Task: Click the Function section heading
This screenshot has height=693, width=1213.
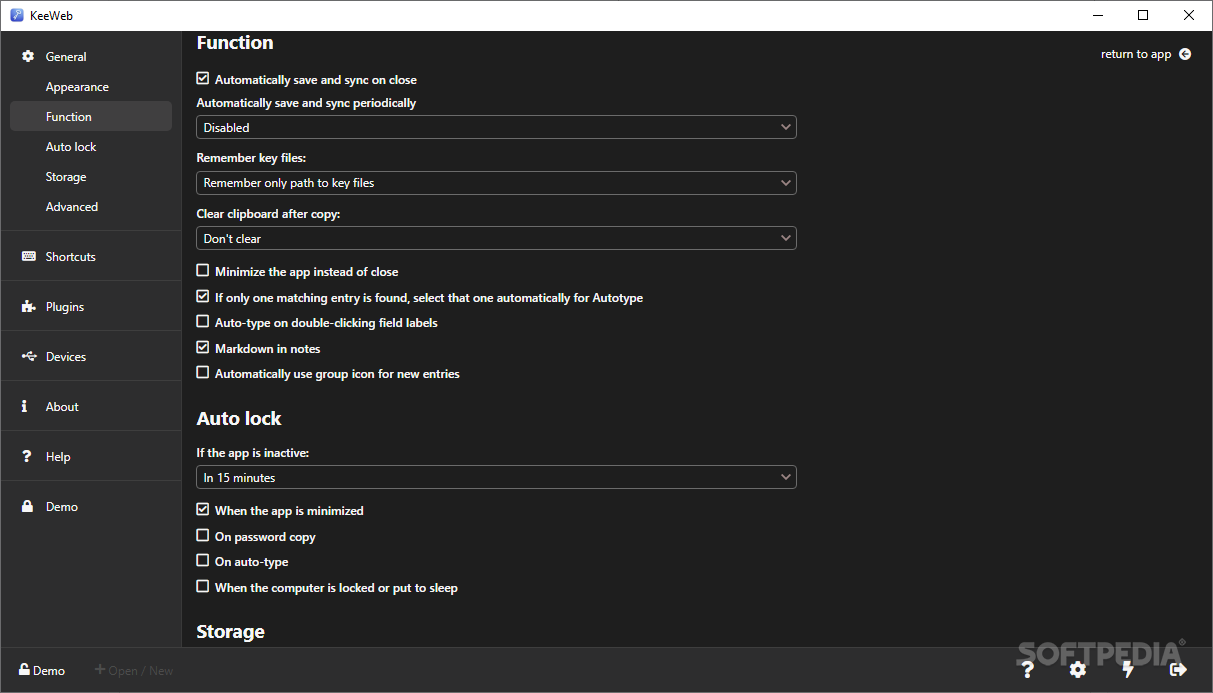Action: [235, 43]
